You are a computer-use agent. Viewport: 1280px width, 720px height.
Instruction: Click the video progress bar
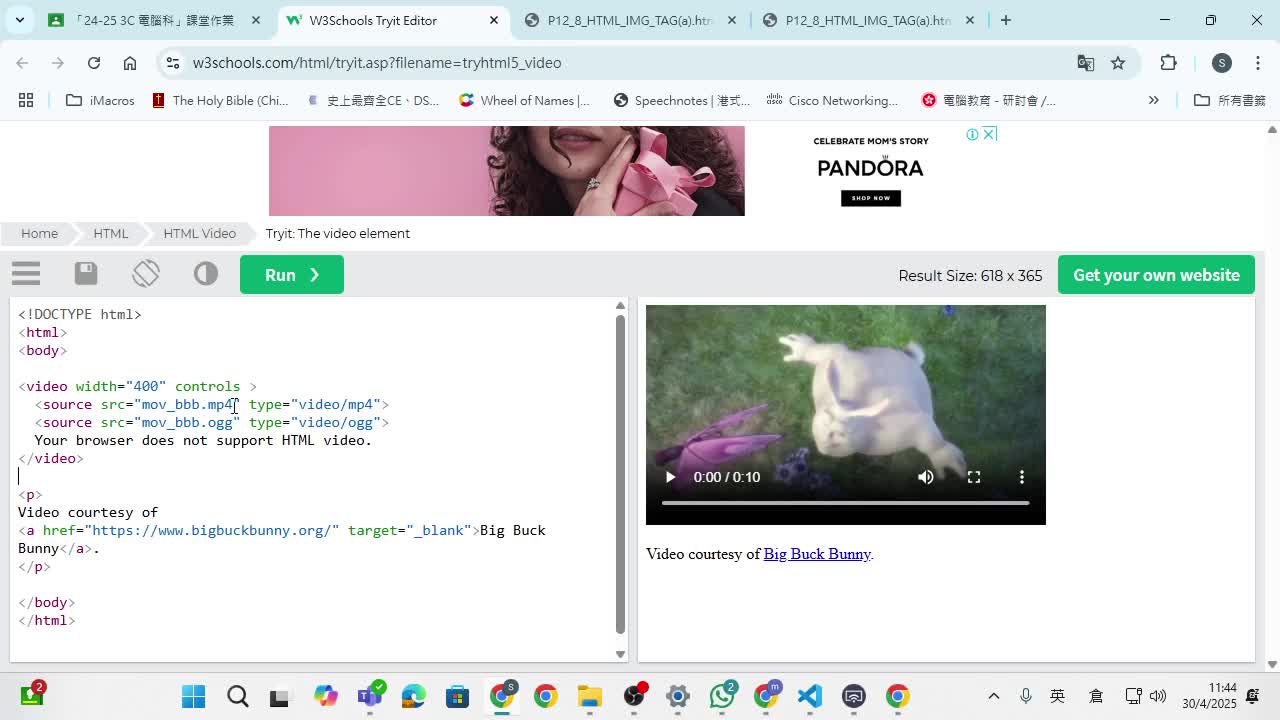tap(845, 503)
